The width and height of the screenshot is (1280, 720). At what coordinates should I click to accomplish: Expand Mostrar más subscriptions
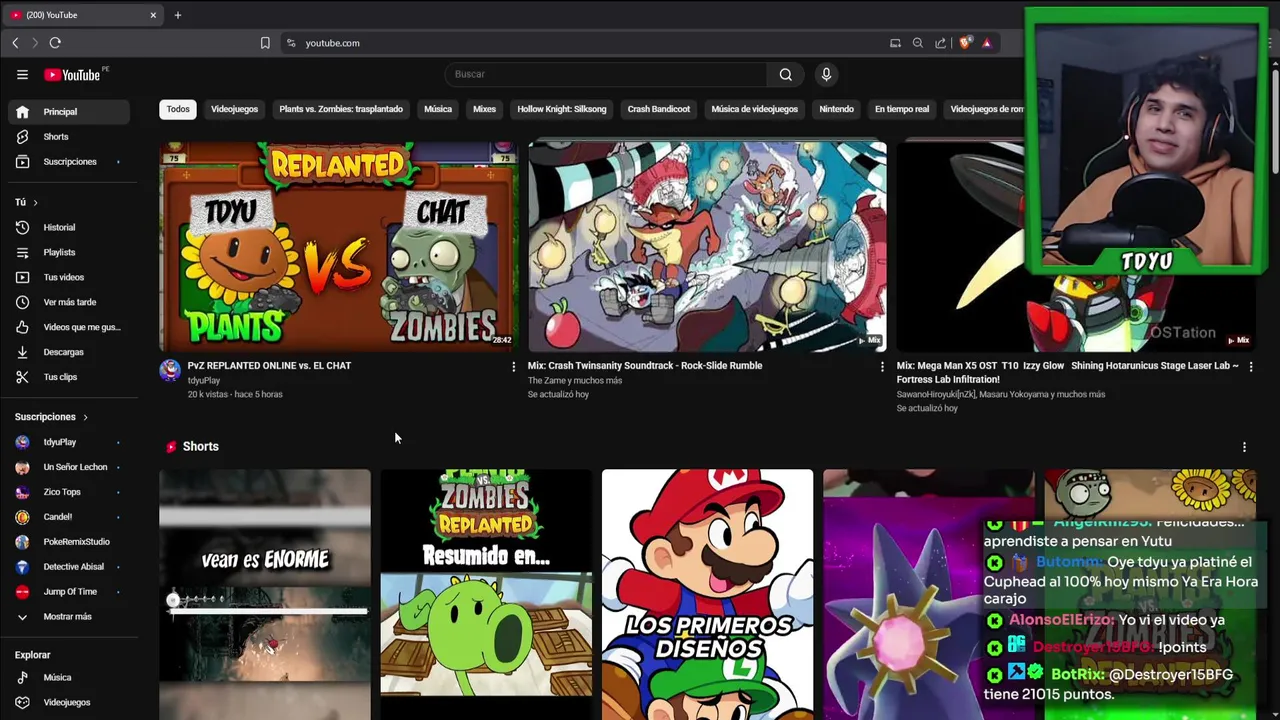[x=68, y=617]
